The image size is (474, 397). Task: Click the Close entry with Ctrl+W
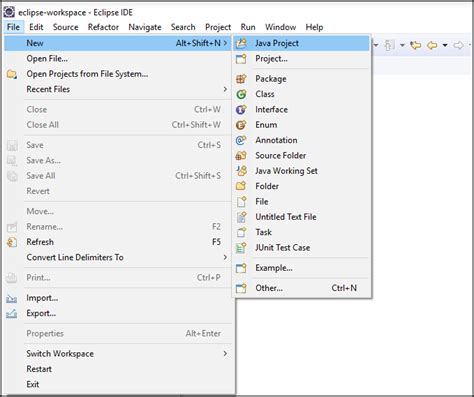tap(118, 109)
